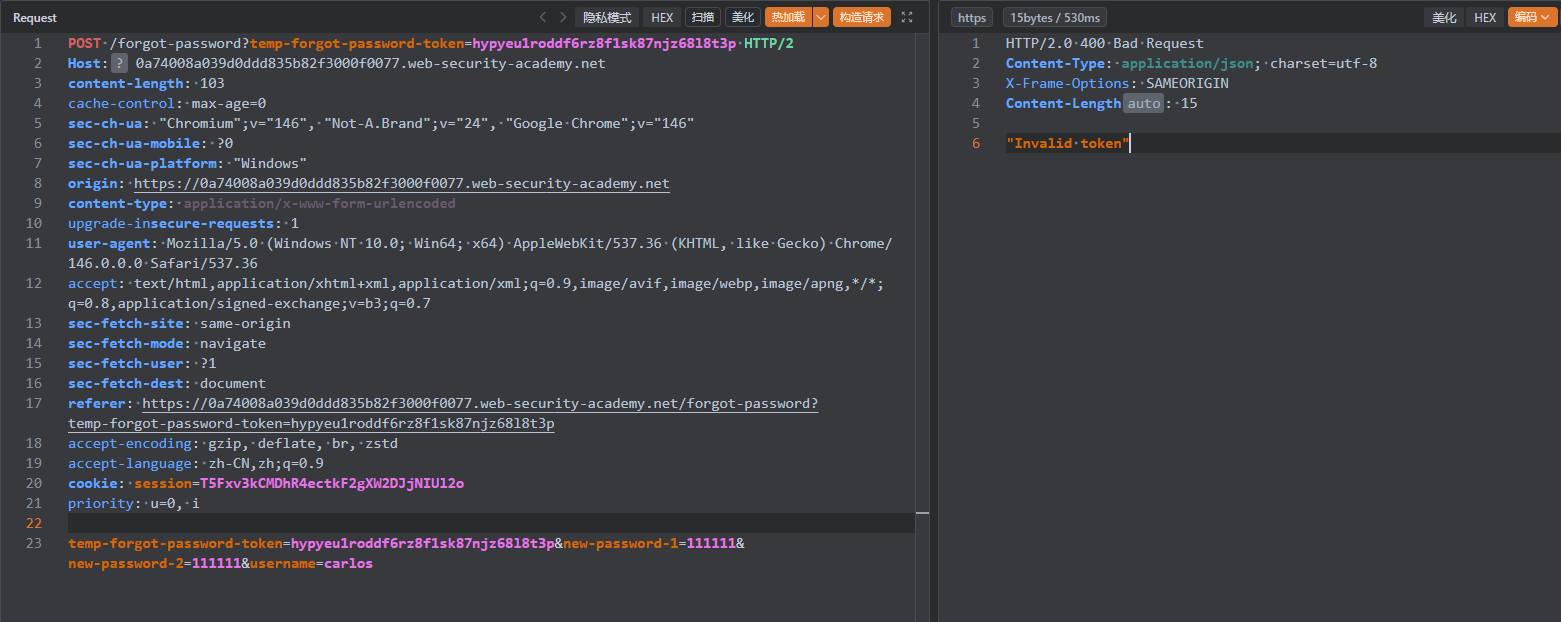Click the previous request arrow icon
1561x622 pixels.
(543, 17)
